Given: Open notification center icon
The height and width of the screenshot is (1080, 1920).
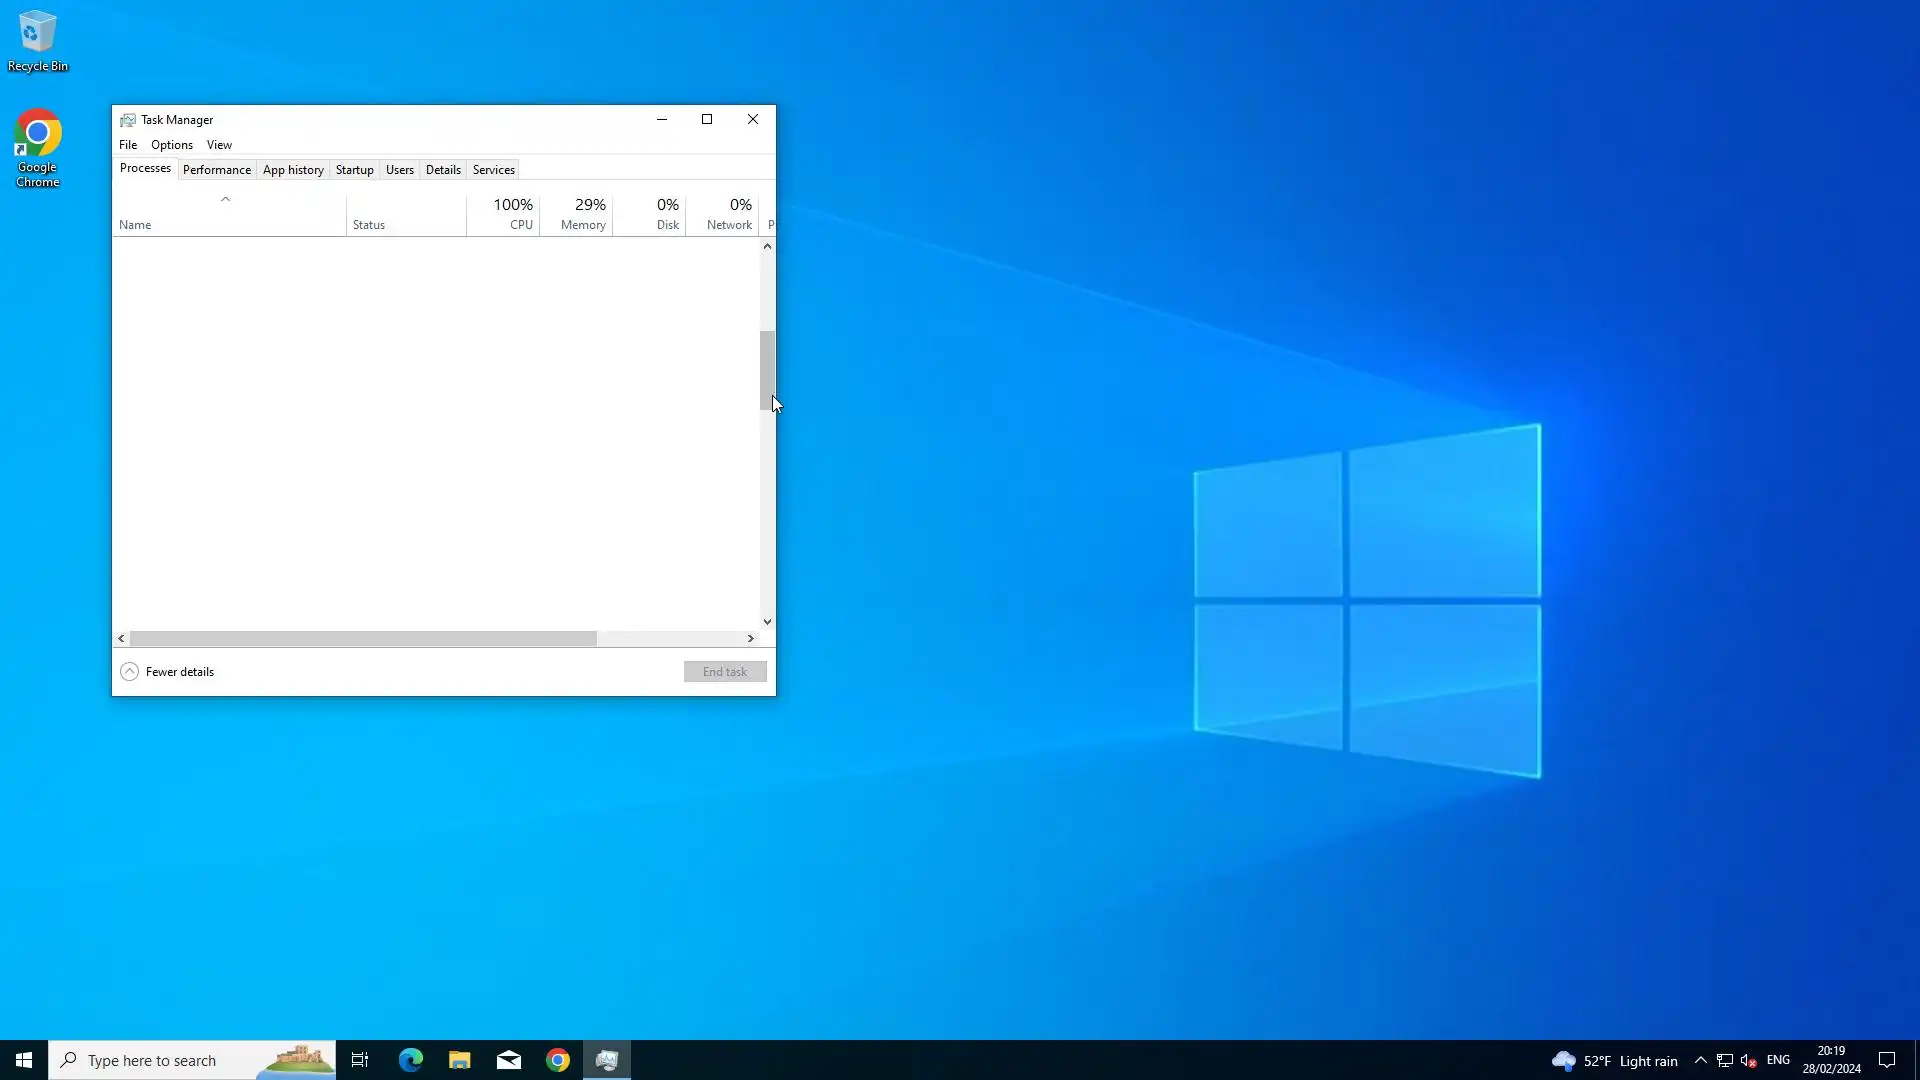Looking at the screenshot, I should 1887,1060.
